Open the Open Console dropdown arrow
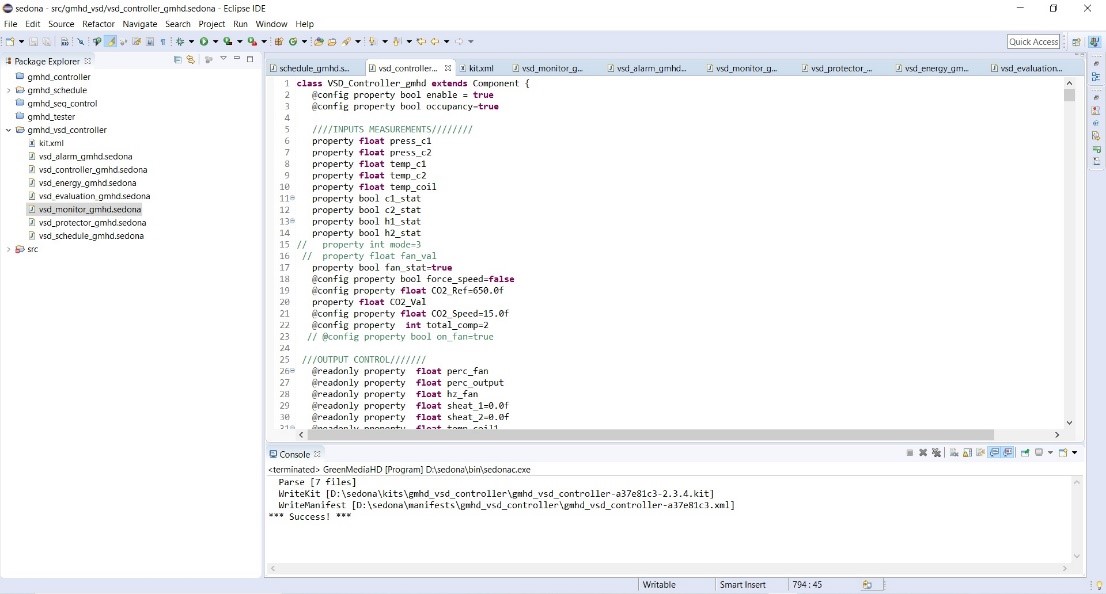The image size is (1106, 594). pos(1075,453)
